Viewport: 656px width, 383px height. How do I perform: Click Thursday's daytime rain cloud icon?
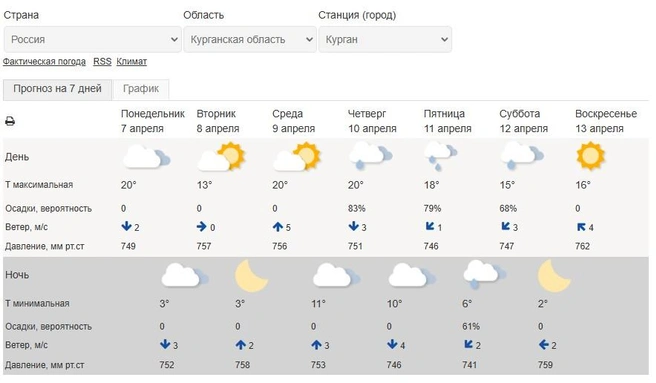(370, 156)
